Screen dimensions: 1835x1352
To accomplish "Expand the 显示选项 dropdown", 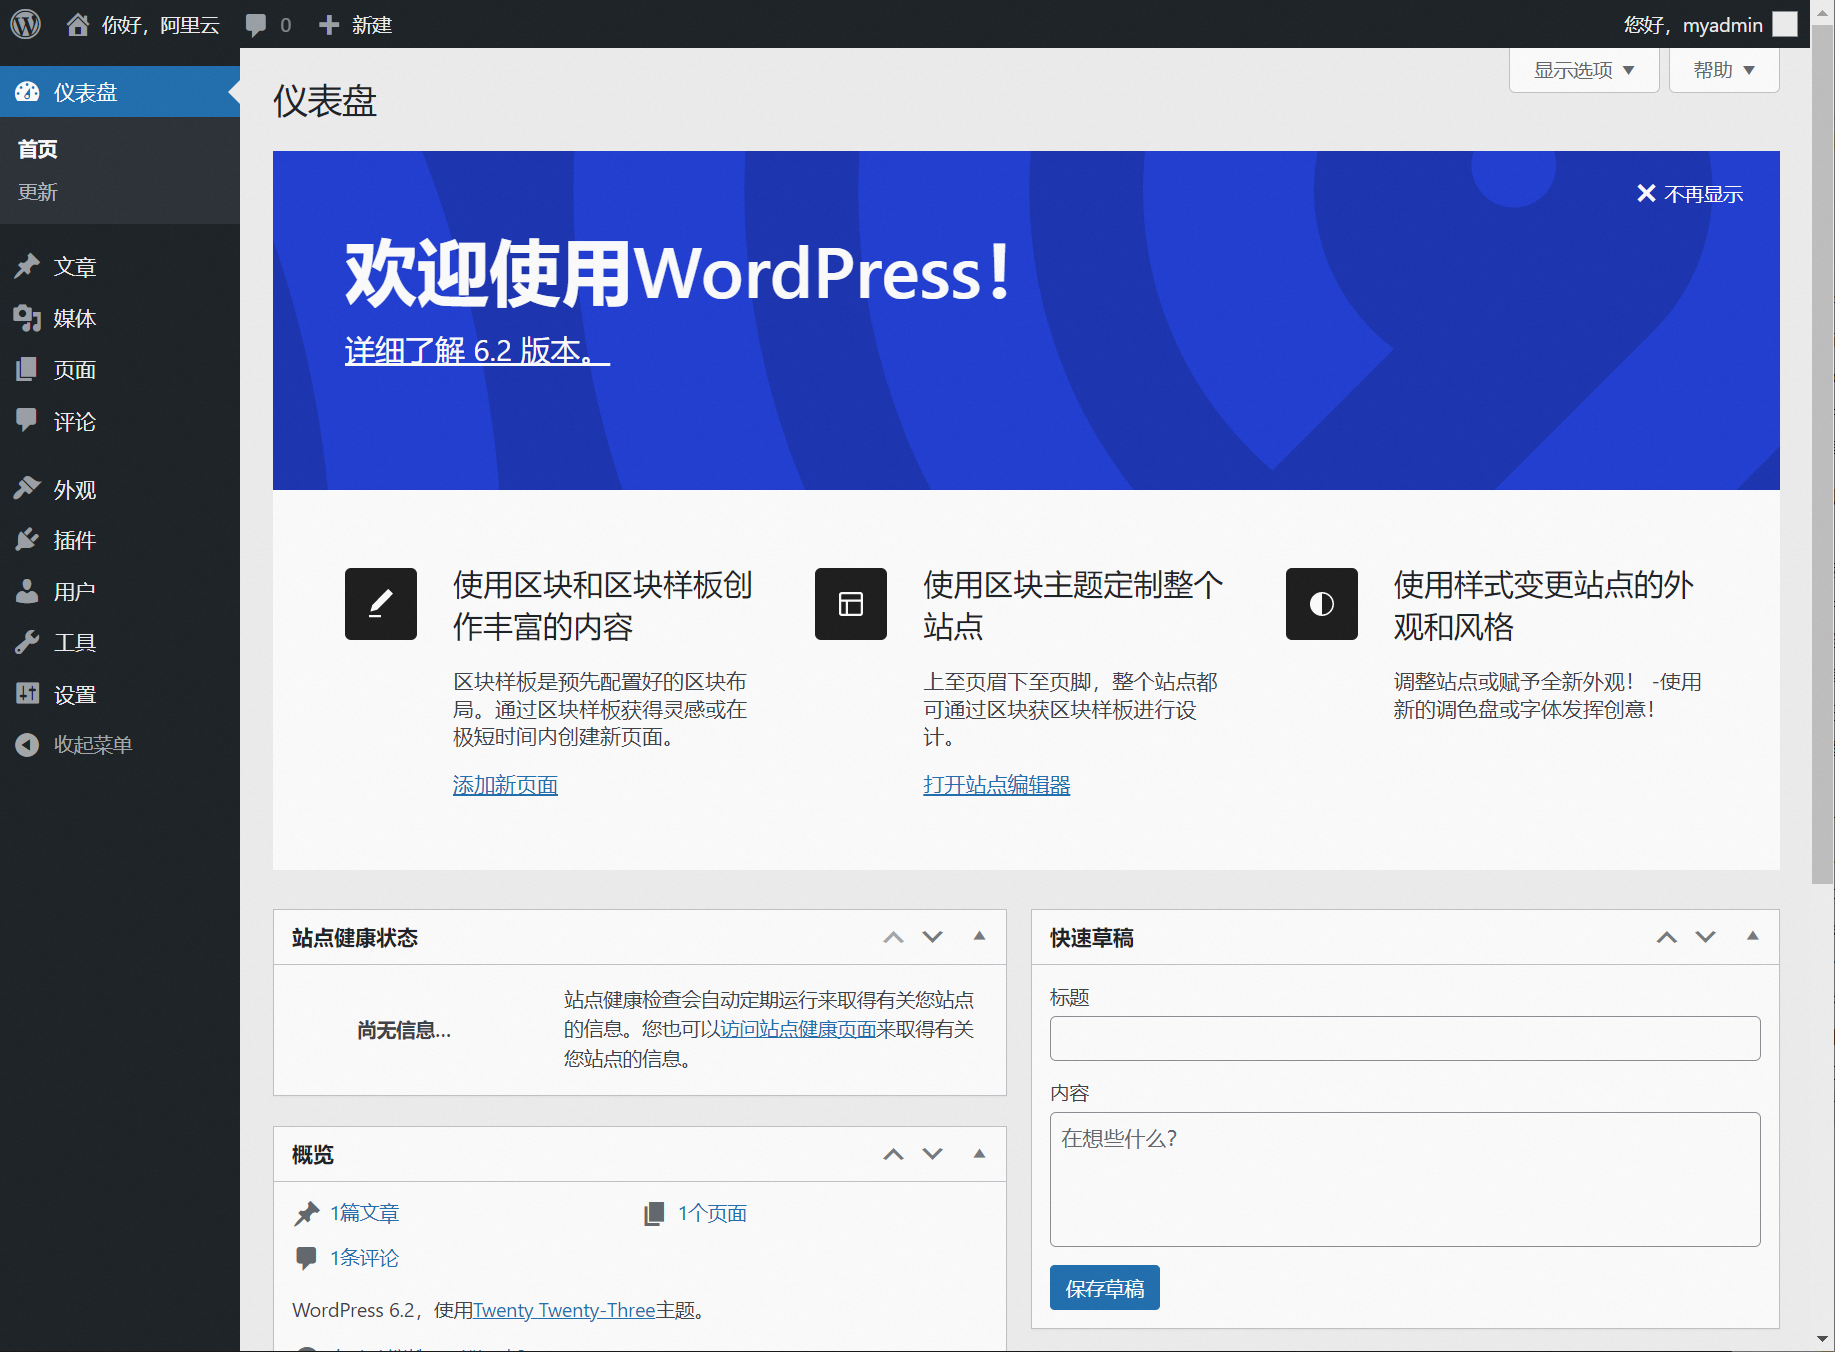I will (1584, 70).
